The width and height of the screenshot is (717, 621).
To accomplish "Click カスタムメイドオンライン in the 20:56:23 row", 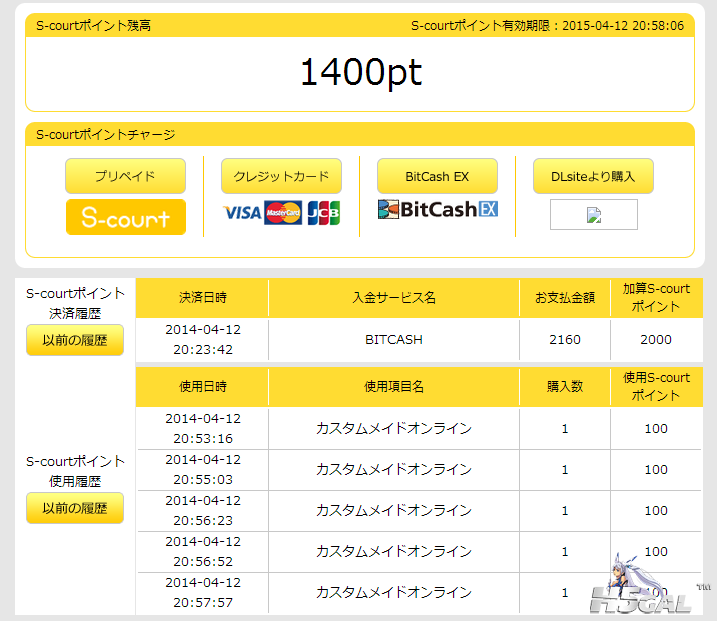I will coord(394,510).
